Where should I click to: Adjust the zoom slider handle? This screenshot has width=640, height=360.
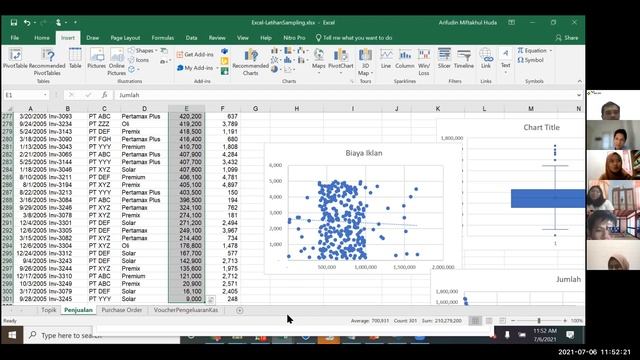point(539,321)
